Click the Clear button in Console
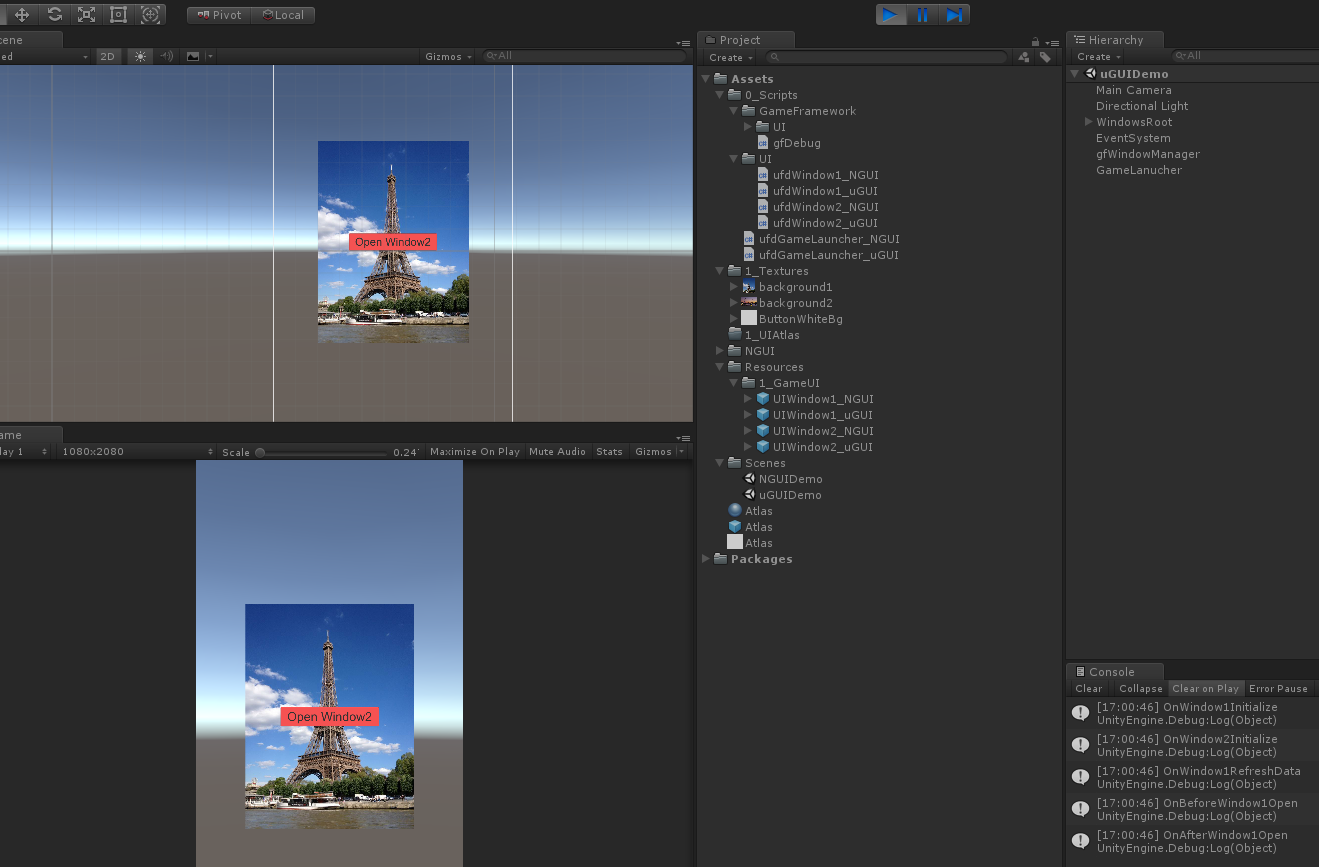This screenshot has height=867, width=1319. [x=1088, y=689]
